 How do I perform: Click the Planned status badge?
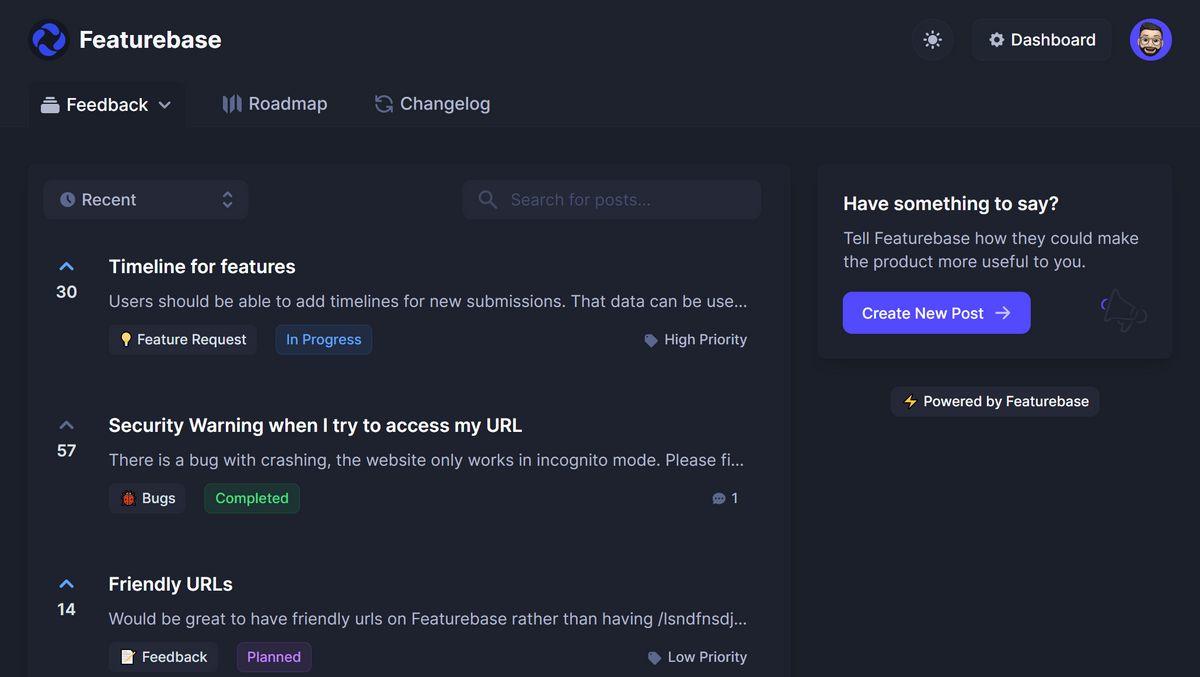[274, 657]
